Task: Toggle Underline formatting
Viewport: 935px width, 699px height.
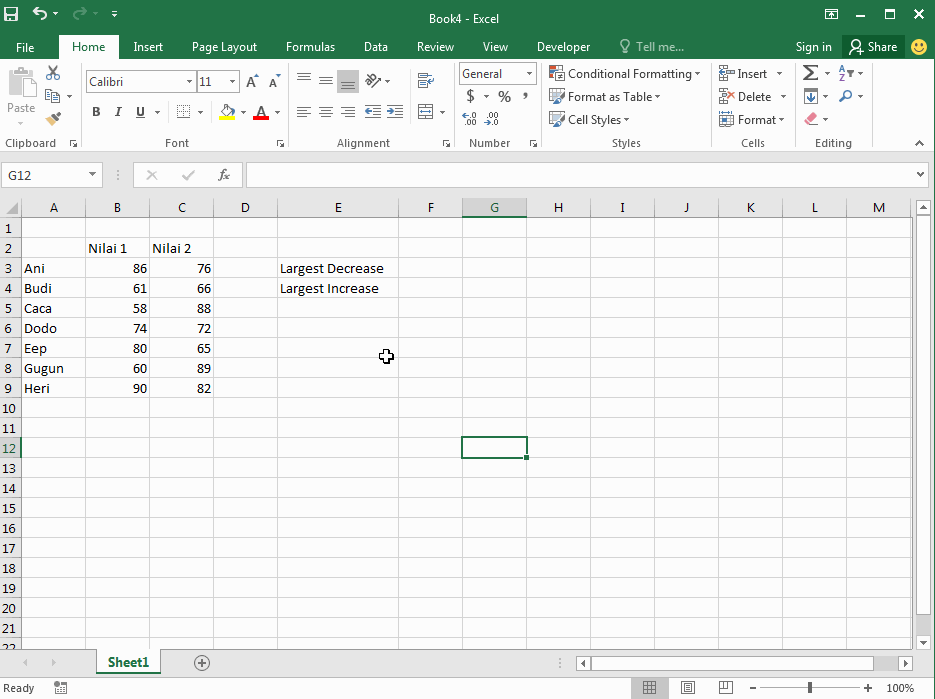Action: tap(138, 112)
